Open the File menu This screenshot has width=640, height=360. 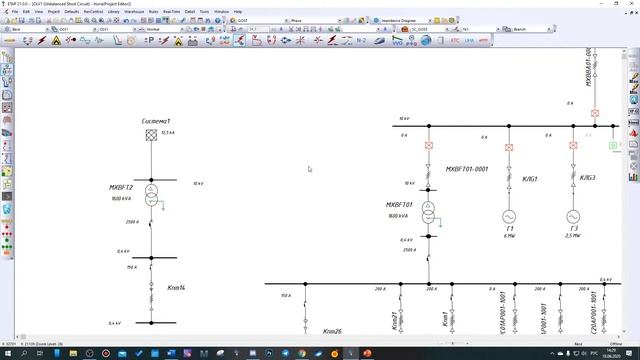(x=15, y=12)
